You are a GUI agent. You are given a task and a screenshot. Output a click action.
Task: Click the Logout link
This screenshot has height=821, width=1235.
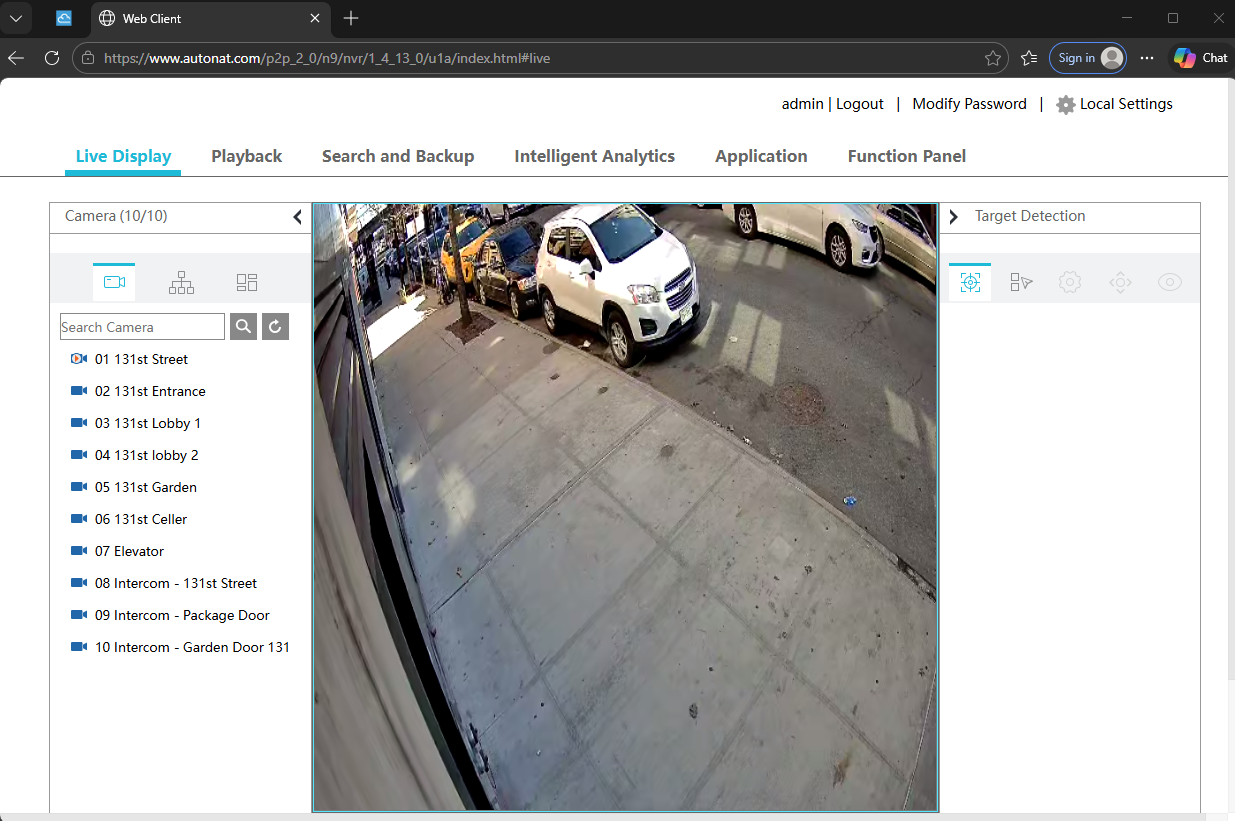[859, 104]
